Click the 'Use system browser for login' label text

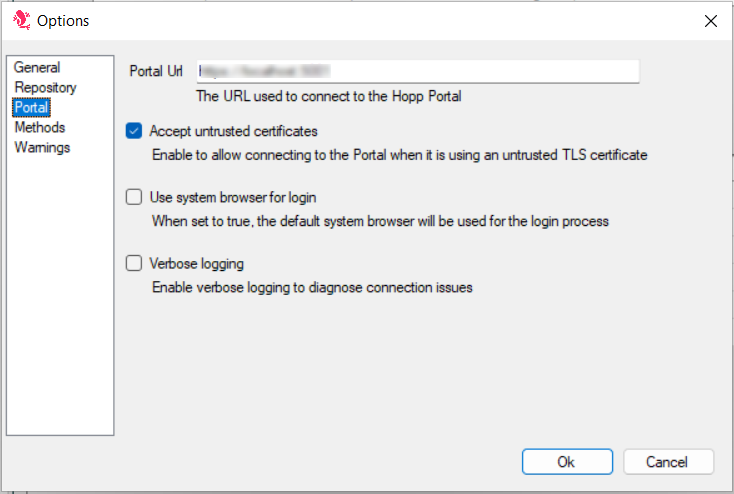[x=232, y=197]
